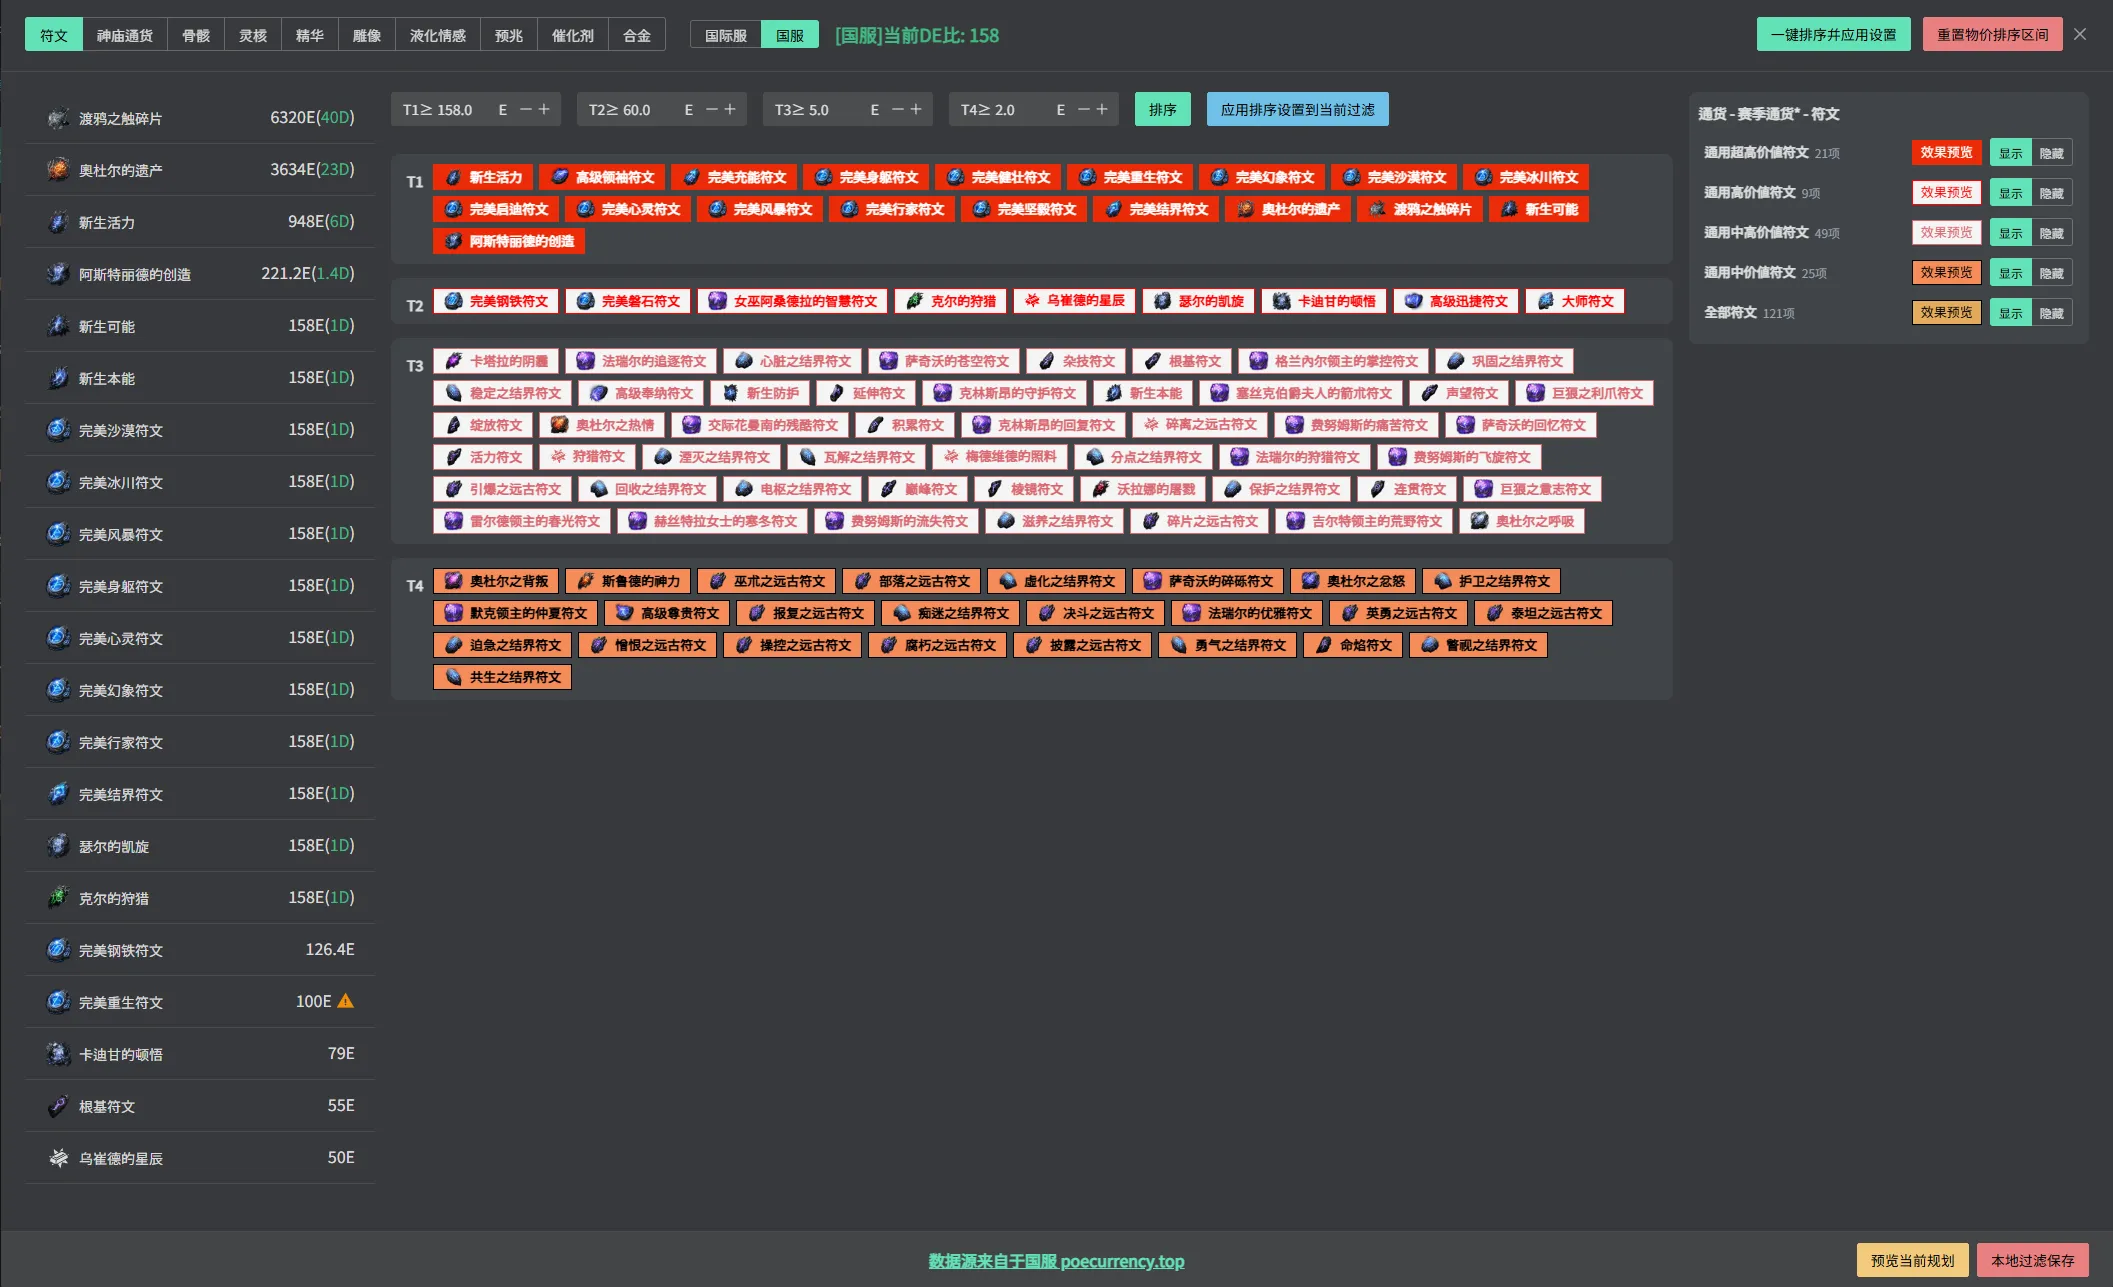Screen dimensions: 2113x1287
Task: Increase the T3 threshold with plus
Action: pyautogui.click(x=916, y=109)
